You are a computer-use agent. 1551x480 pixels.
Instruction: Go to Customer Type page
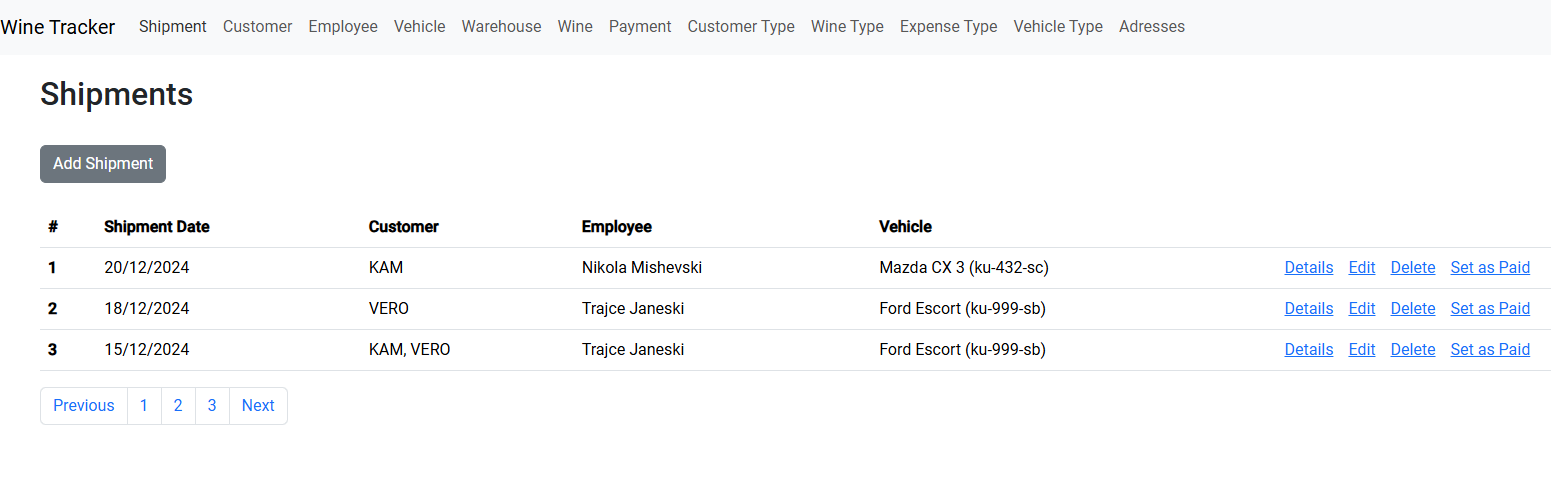[741, 27]
